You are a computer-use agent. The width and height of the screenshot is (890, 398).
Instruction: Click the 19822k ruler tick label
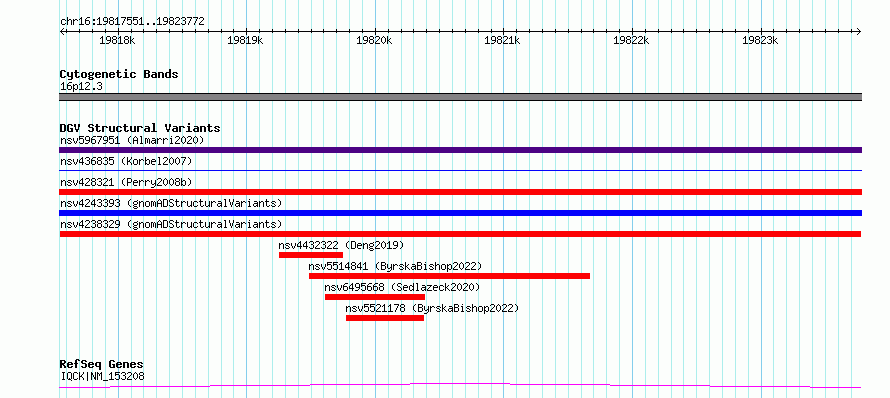[x=632, y=40]
